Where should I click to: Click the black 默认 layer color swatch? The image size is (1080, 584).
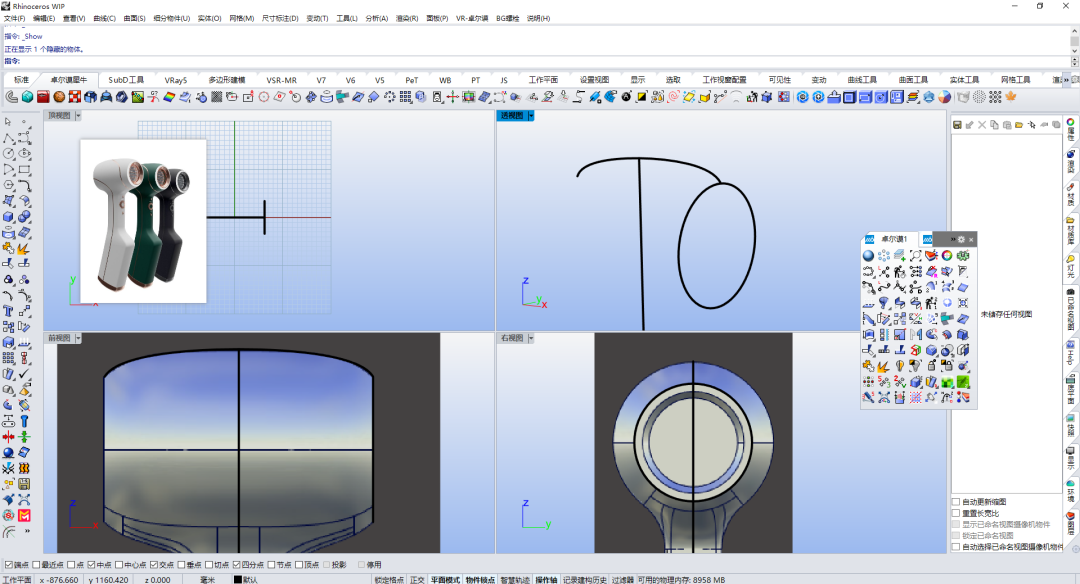coord(238,580)
